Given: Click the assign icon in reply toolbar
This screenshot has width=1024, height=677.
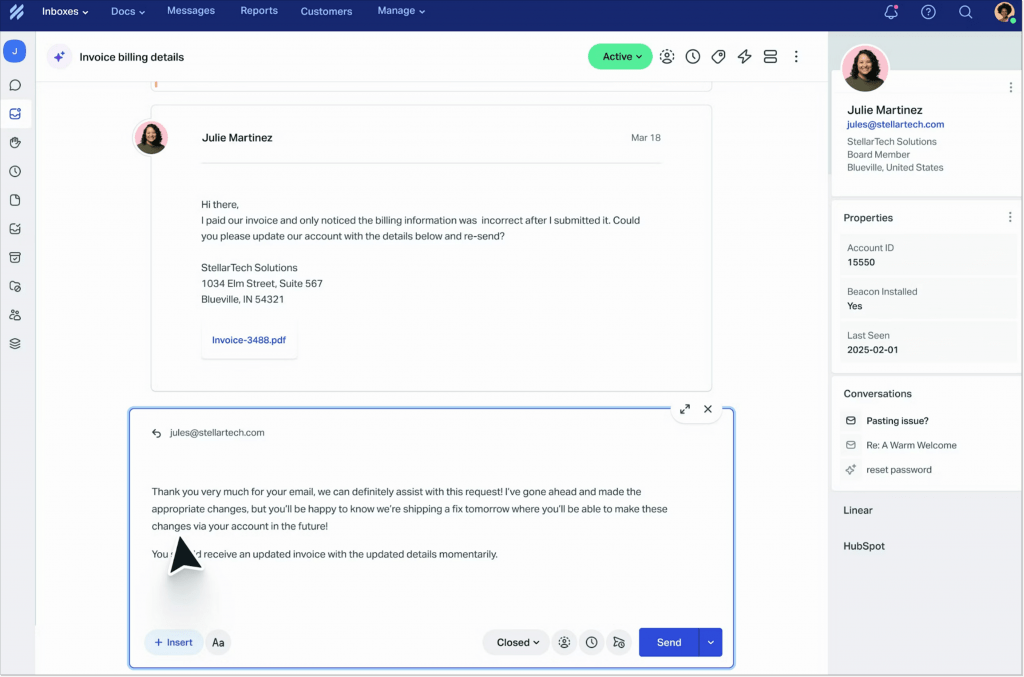Looking at the screenshot, I should tap(564, 642).
